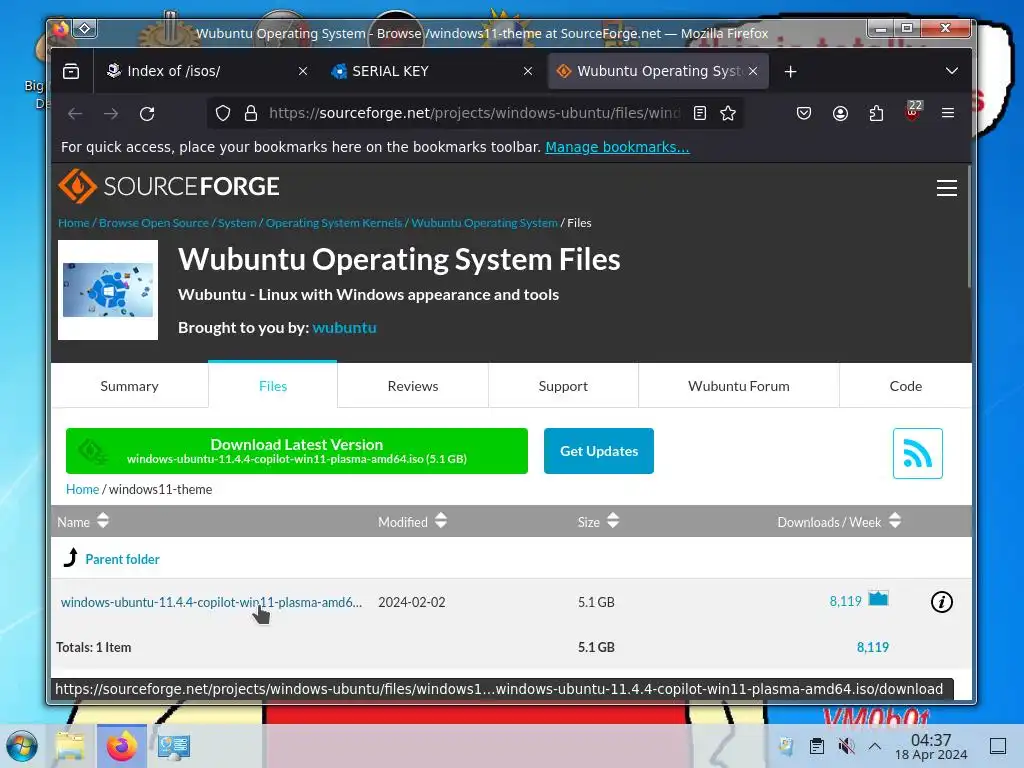Sort files by Modified column
The image size is (1024, 768).
coord(413,521)
